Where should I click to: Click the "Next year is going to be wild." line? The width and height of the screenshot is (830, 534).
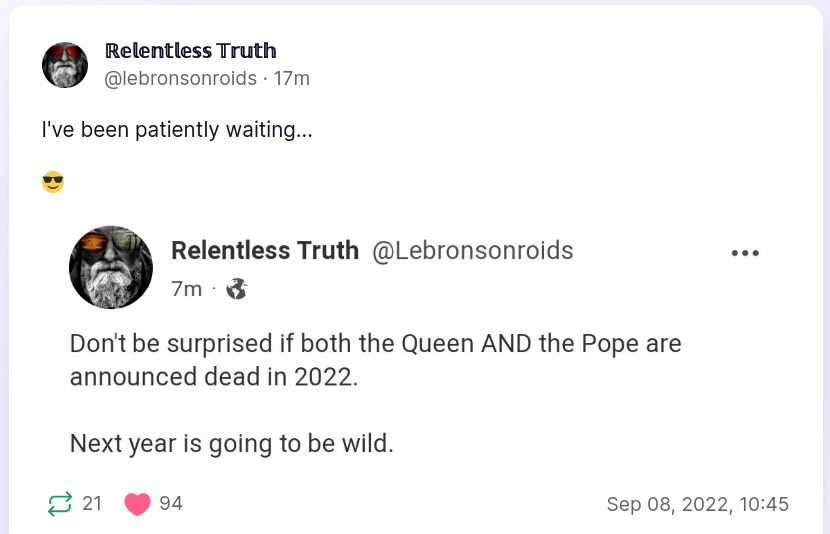231,443
